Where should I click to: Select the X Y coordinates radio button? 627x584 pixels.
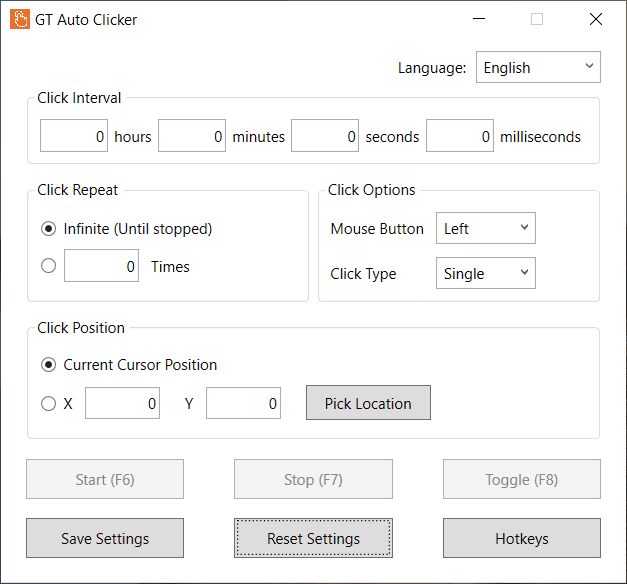point(48,404)
